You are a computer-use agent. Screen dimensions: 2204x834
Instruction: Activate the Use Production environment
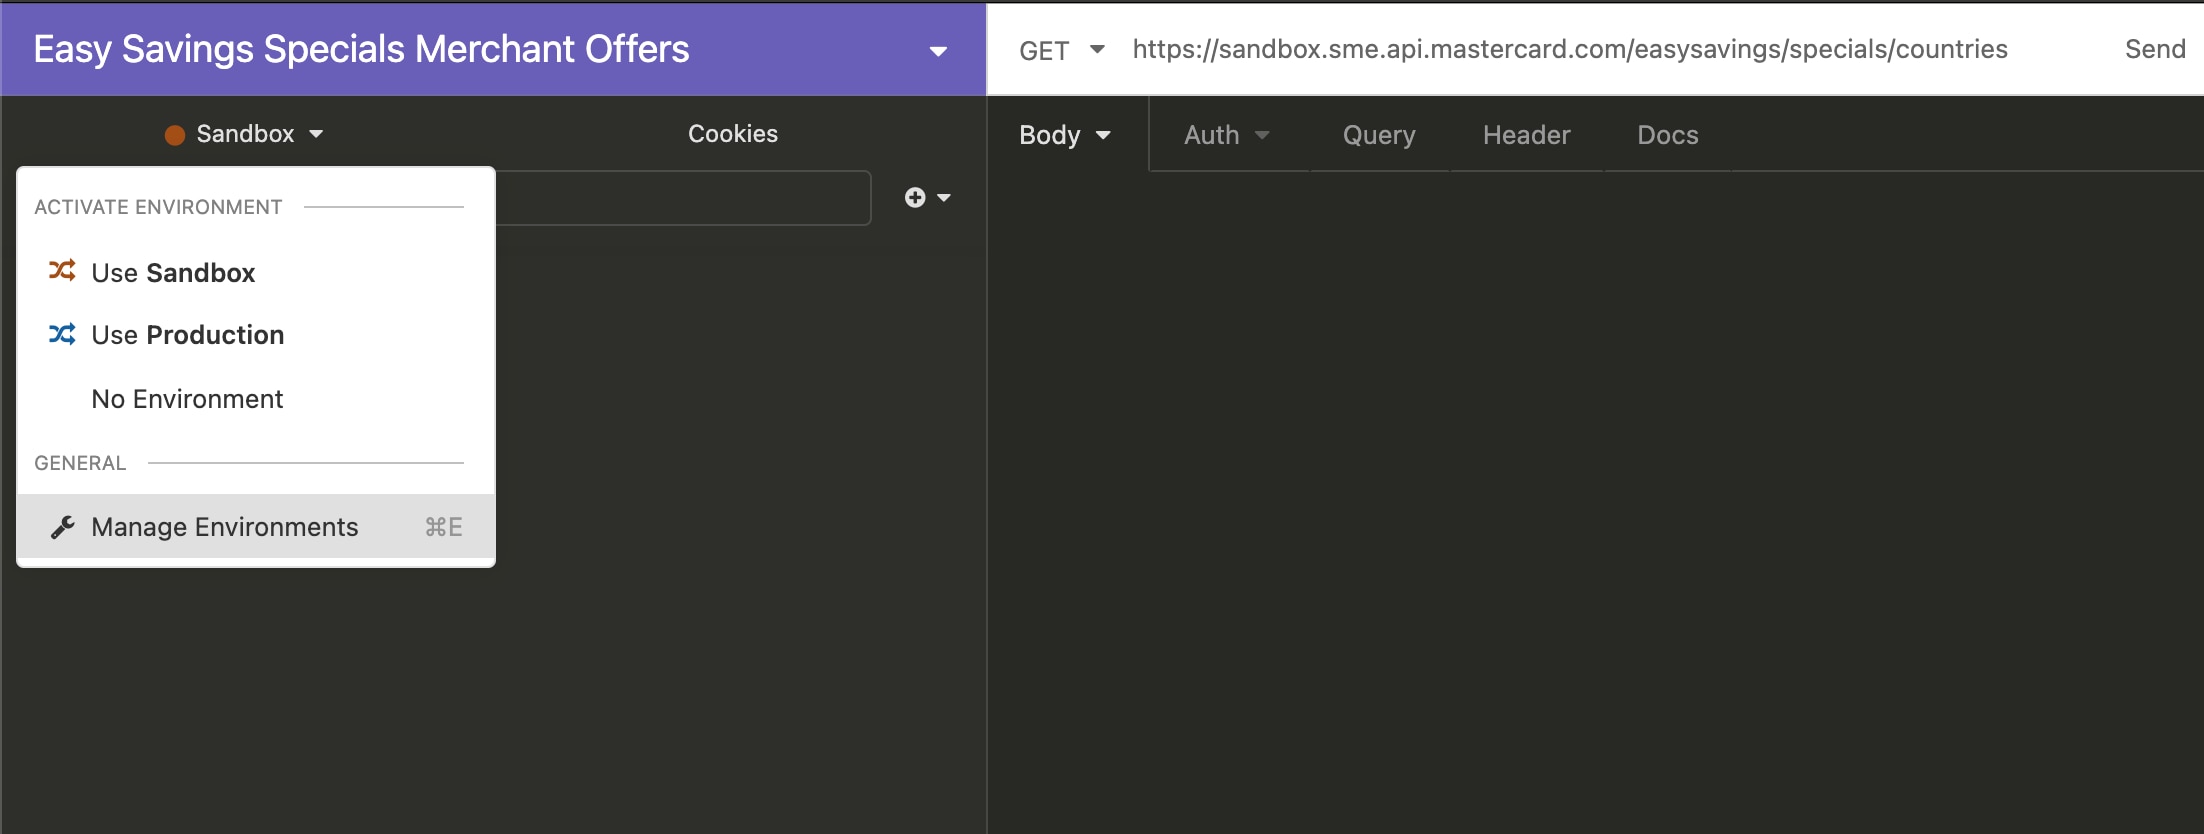(x=187, y=335)
